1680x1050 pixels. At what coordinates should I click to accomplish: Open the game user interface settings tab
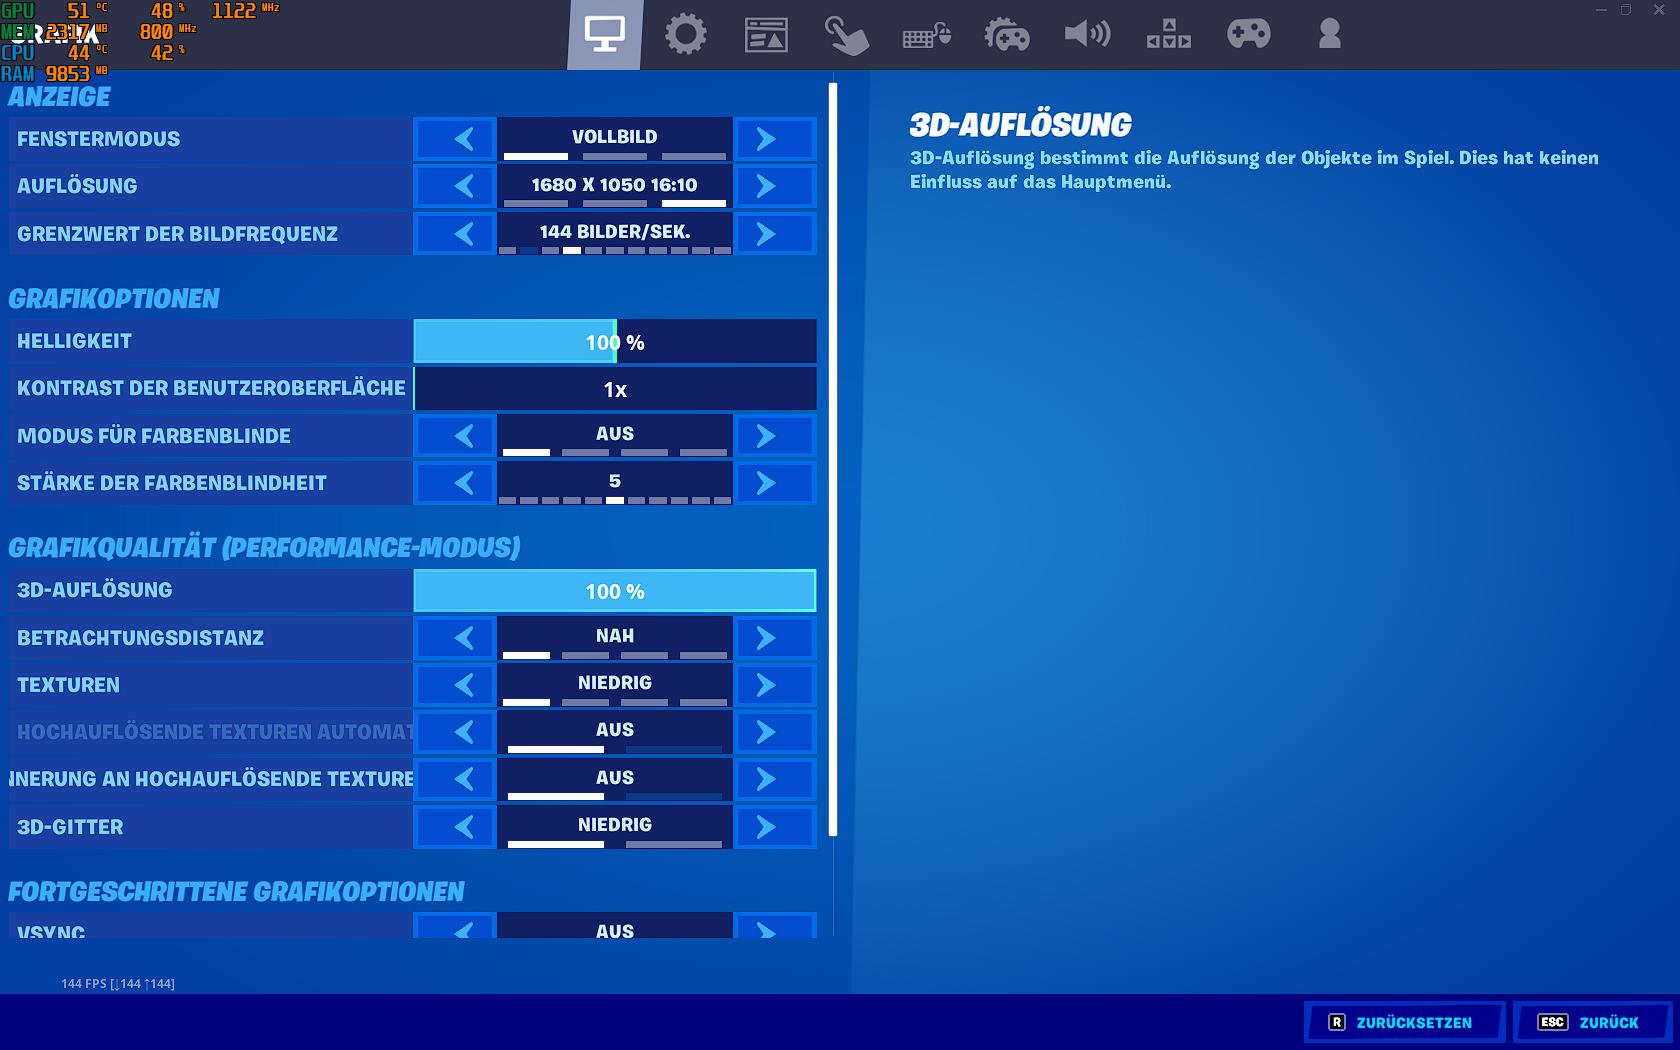coord(766,35)
